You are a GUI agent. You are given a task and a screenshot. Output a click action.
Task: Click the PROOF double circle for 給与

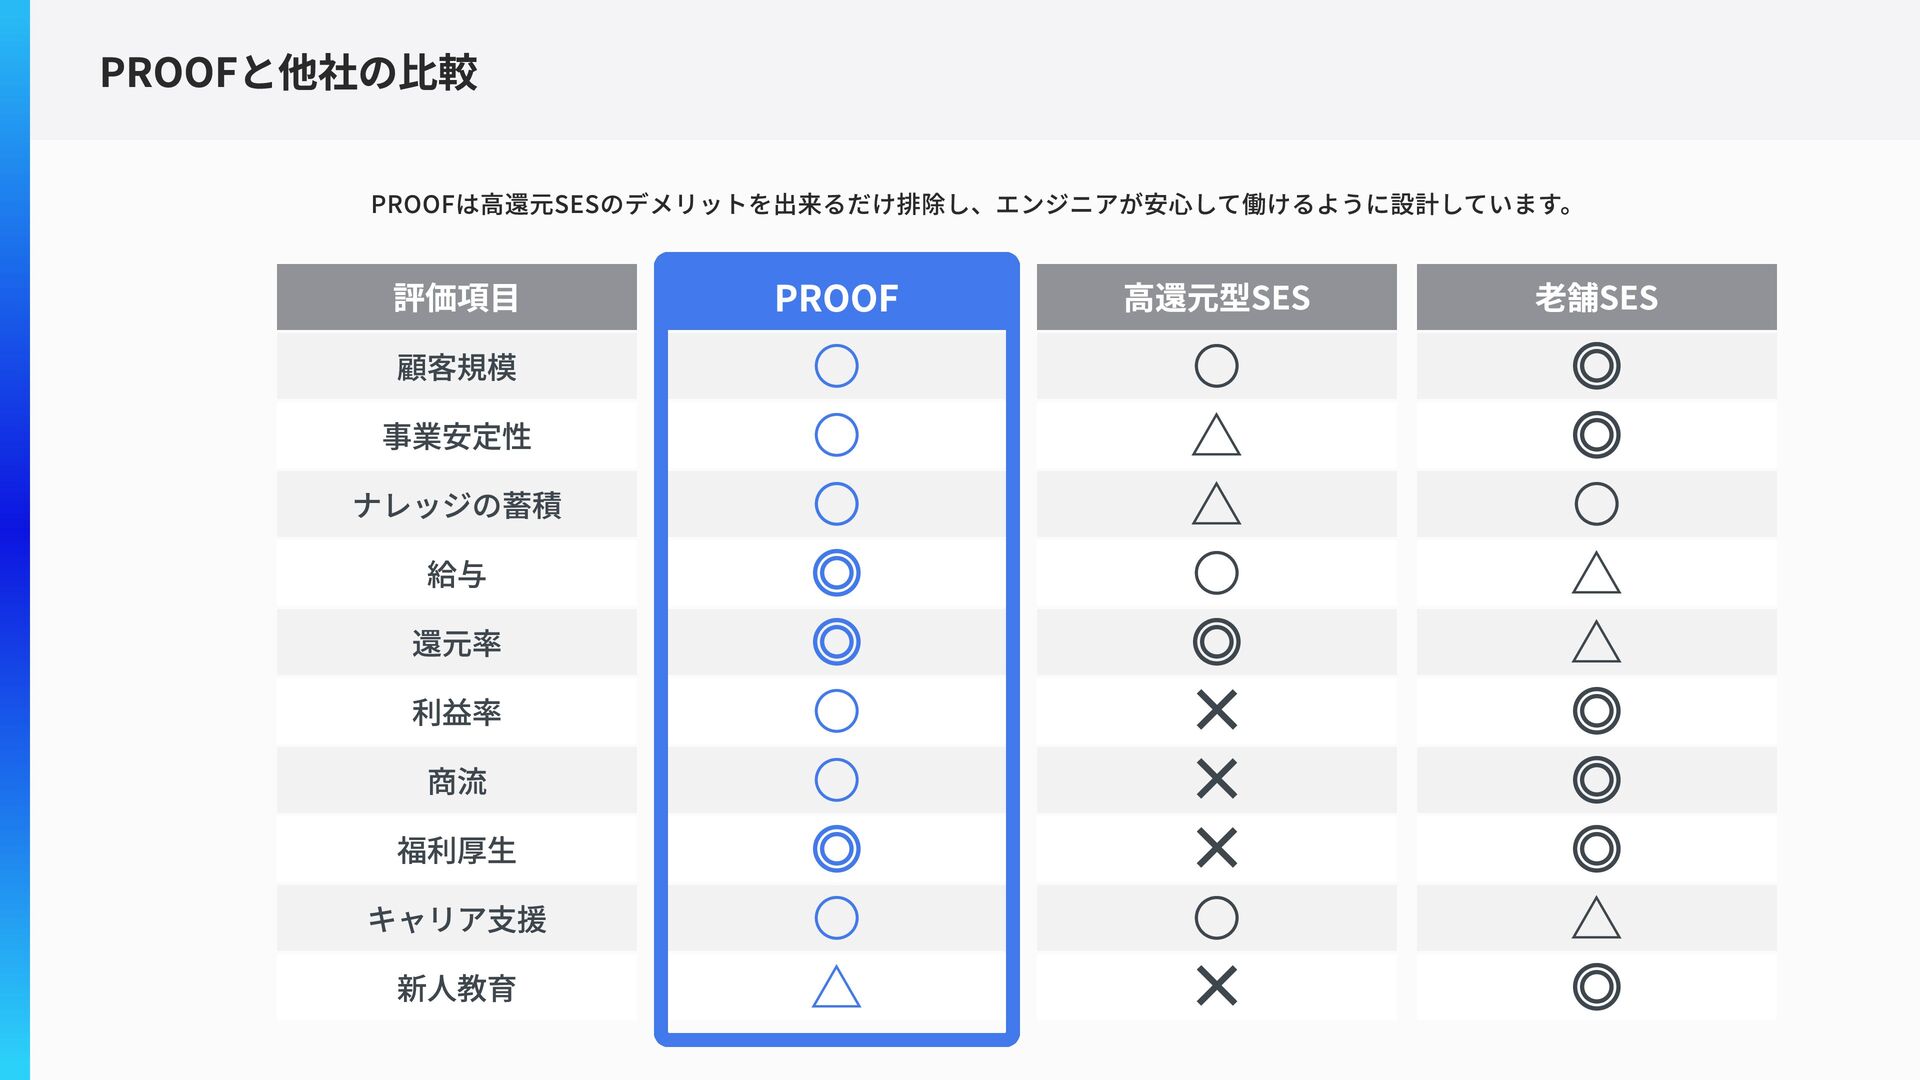coord(836,573)
